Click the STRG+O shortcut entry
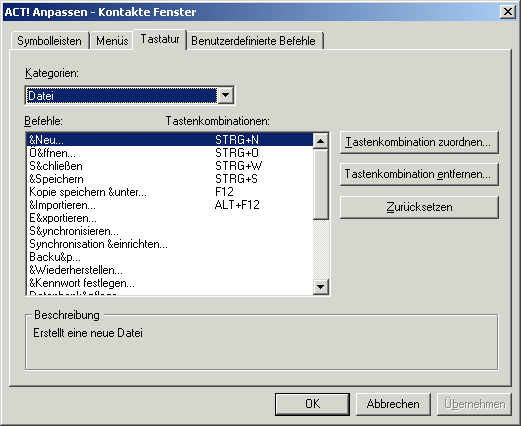The width and height of the screenshot is (521, 426). [237, 153]
